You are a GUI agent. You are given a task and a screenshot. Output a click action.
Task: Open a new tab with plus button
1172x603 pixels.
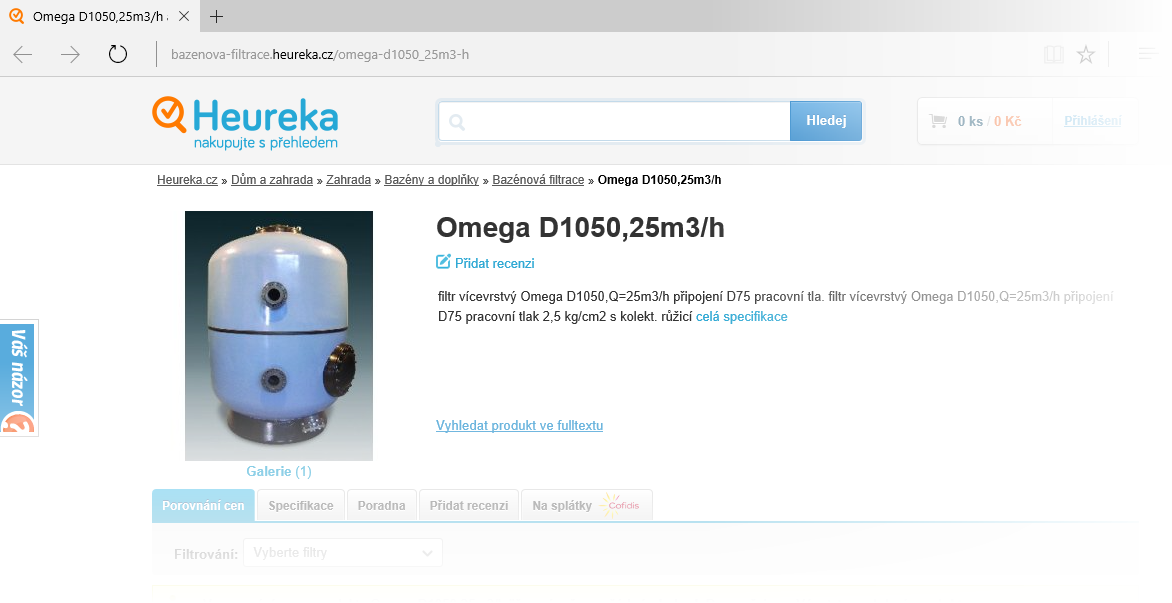click(216, 16)
